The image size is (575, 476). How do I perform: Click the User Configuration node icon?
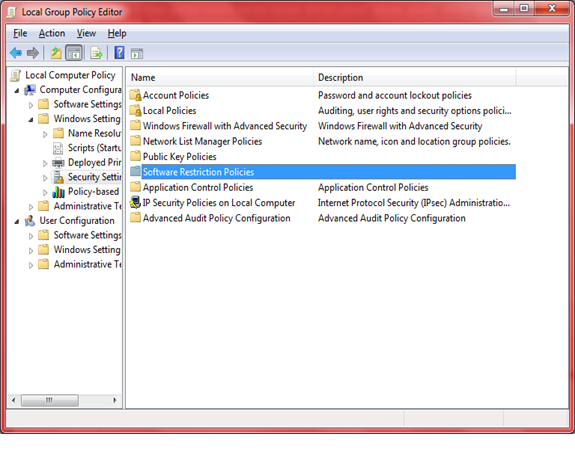tap(30, 221)
